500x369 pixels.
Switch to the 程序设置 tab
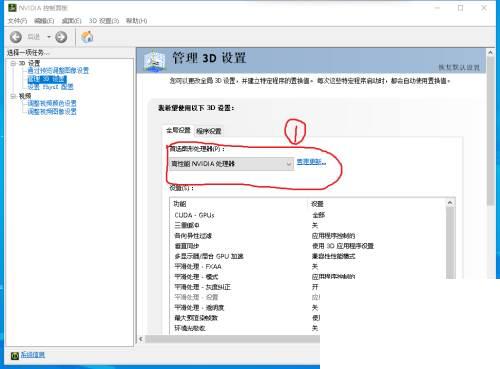(209, 131)
